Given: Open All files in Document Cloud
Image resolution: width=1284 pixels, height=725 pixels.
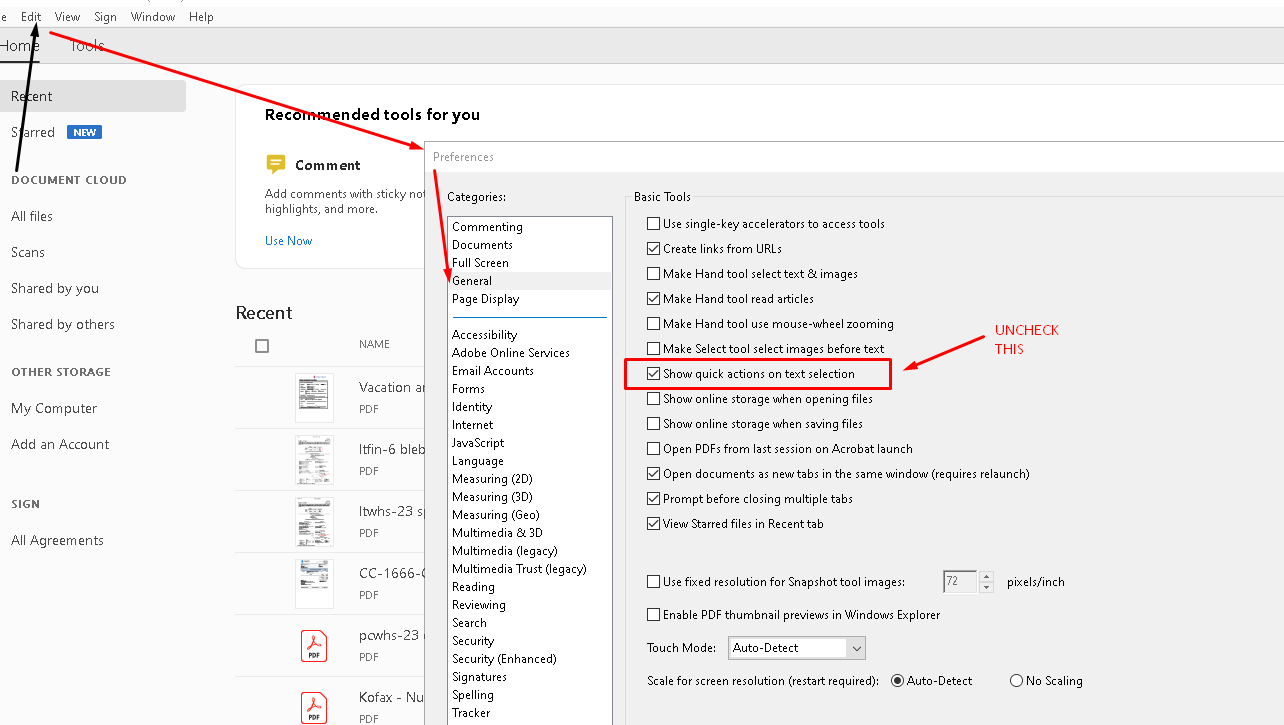Looking at the screenshot, I should click(32, 216).
